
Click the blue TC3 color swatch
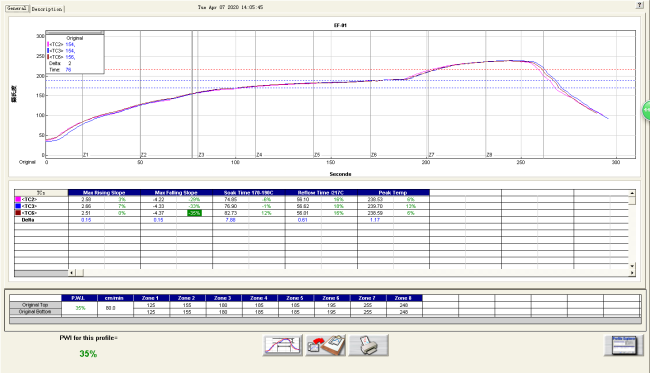click(18, 206)
